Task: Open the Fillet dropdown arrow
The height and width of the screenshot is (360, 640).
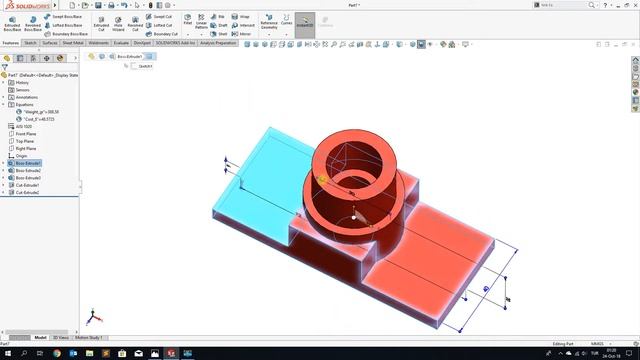Action: [x=188, y=35]
